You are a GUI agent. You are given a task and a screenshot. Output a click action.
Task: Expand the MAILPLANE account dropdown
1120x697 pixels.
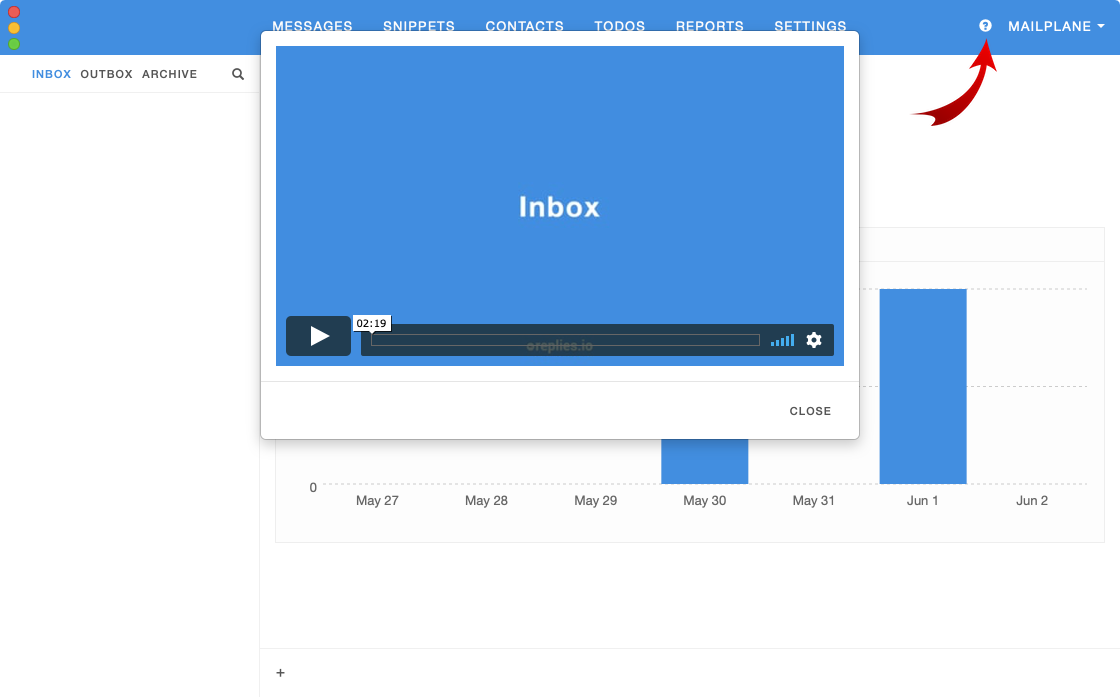pyautogui.click(x=1056, y=26)
